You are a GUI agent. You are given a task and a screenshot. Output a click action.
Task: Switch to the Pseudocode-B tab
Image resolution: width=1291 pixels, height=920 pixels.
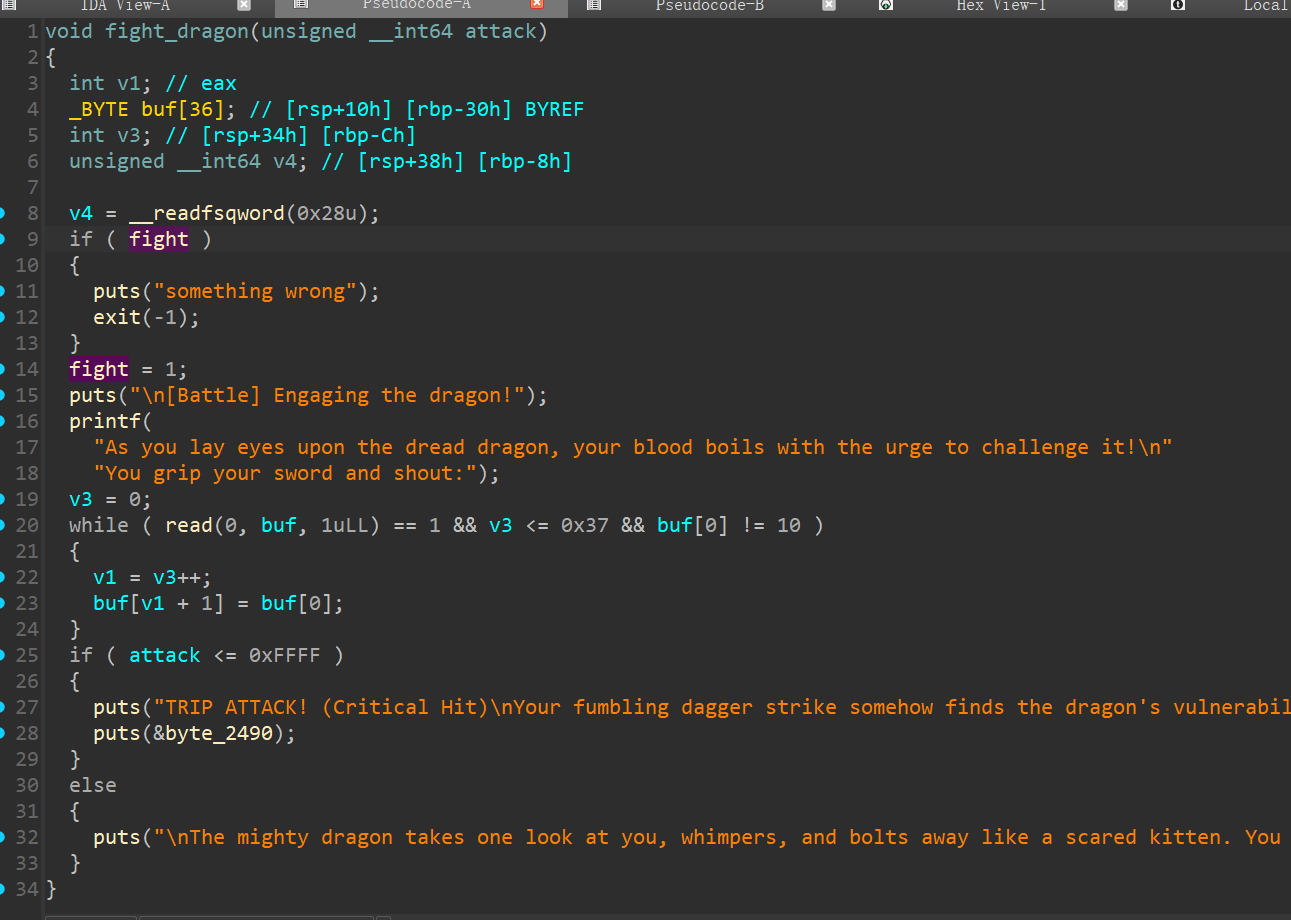(x=709, y=5)
